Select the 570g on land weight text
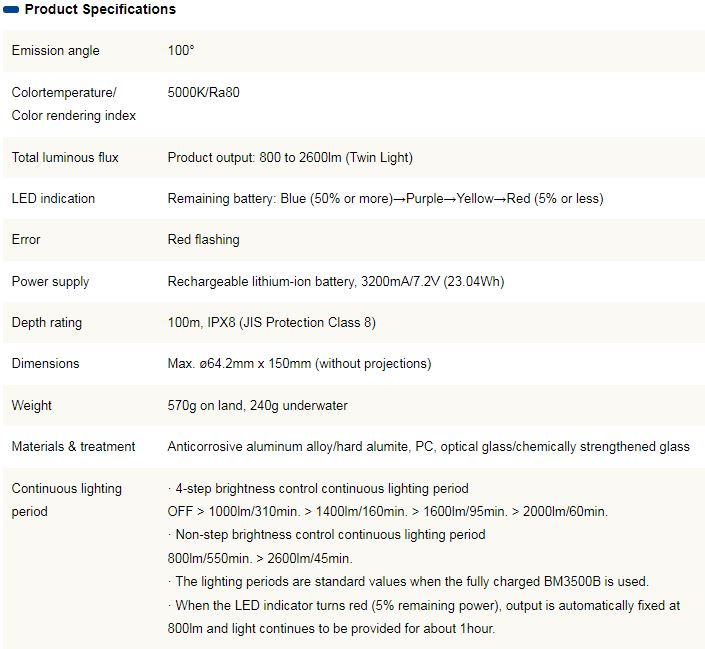The image size is (705, 649). (x=258, y=406)
